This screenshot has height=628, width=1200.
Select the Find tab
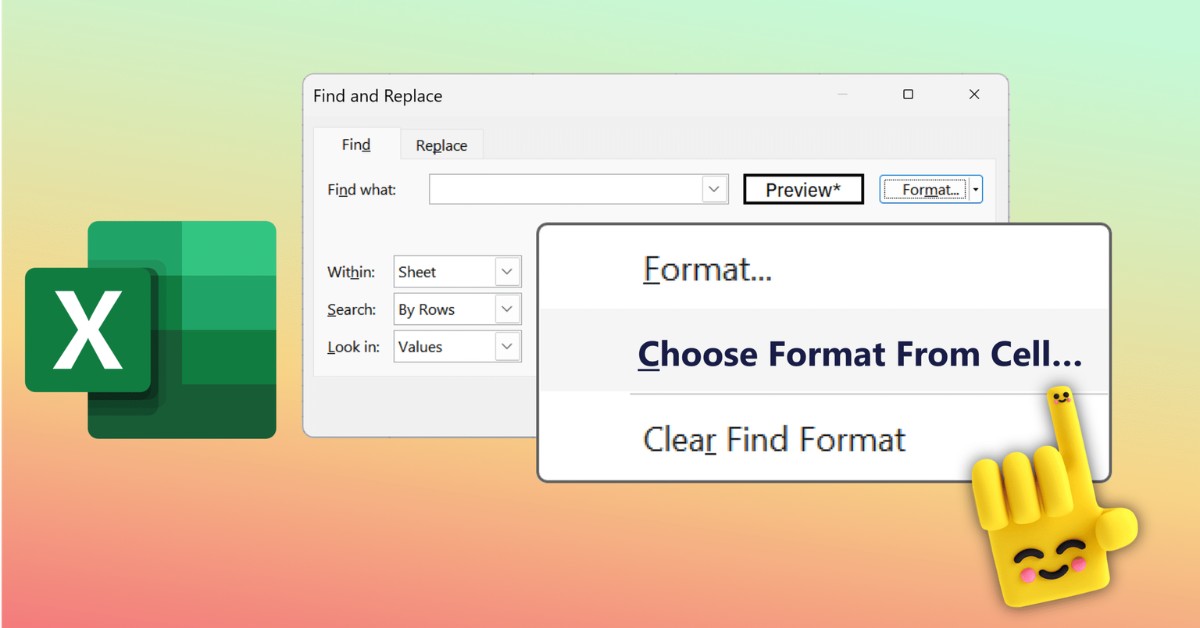click(x=356, y=145)
